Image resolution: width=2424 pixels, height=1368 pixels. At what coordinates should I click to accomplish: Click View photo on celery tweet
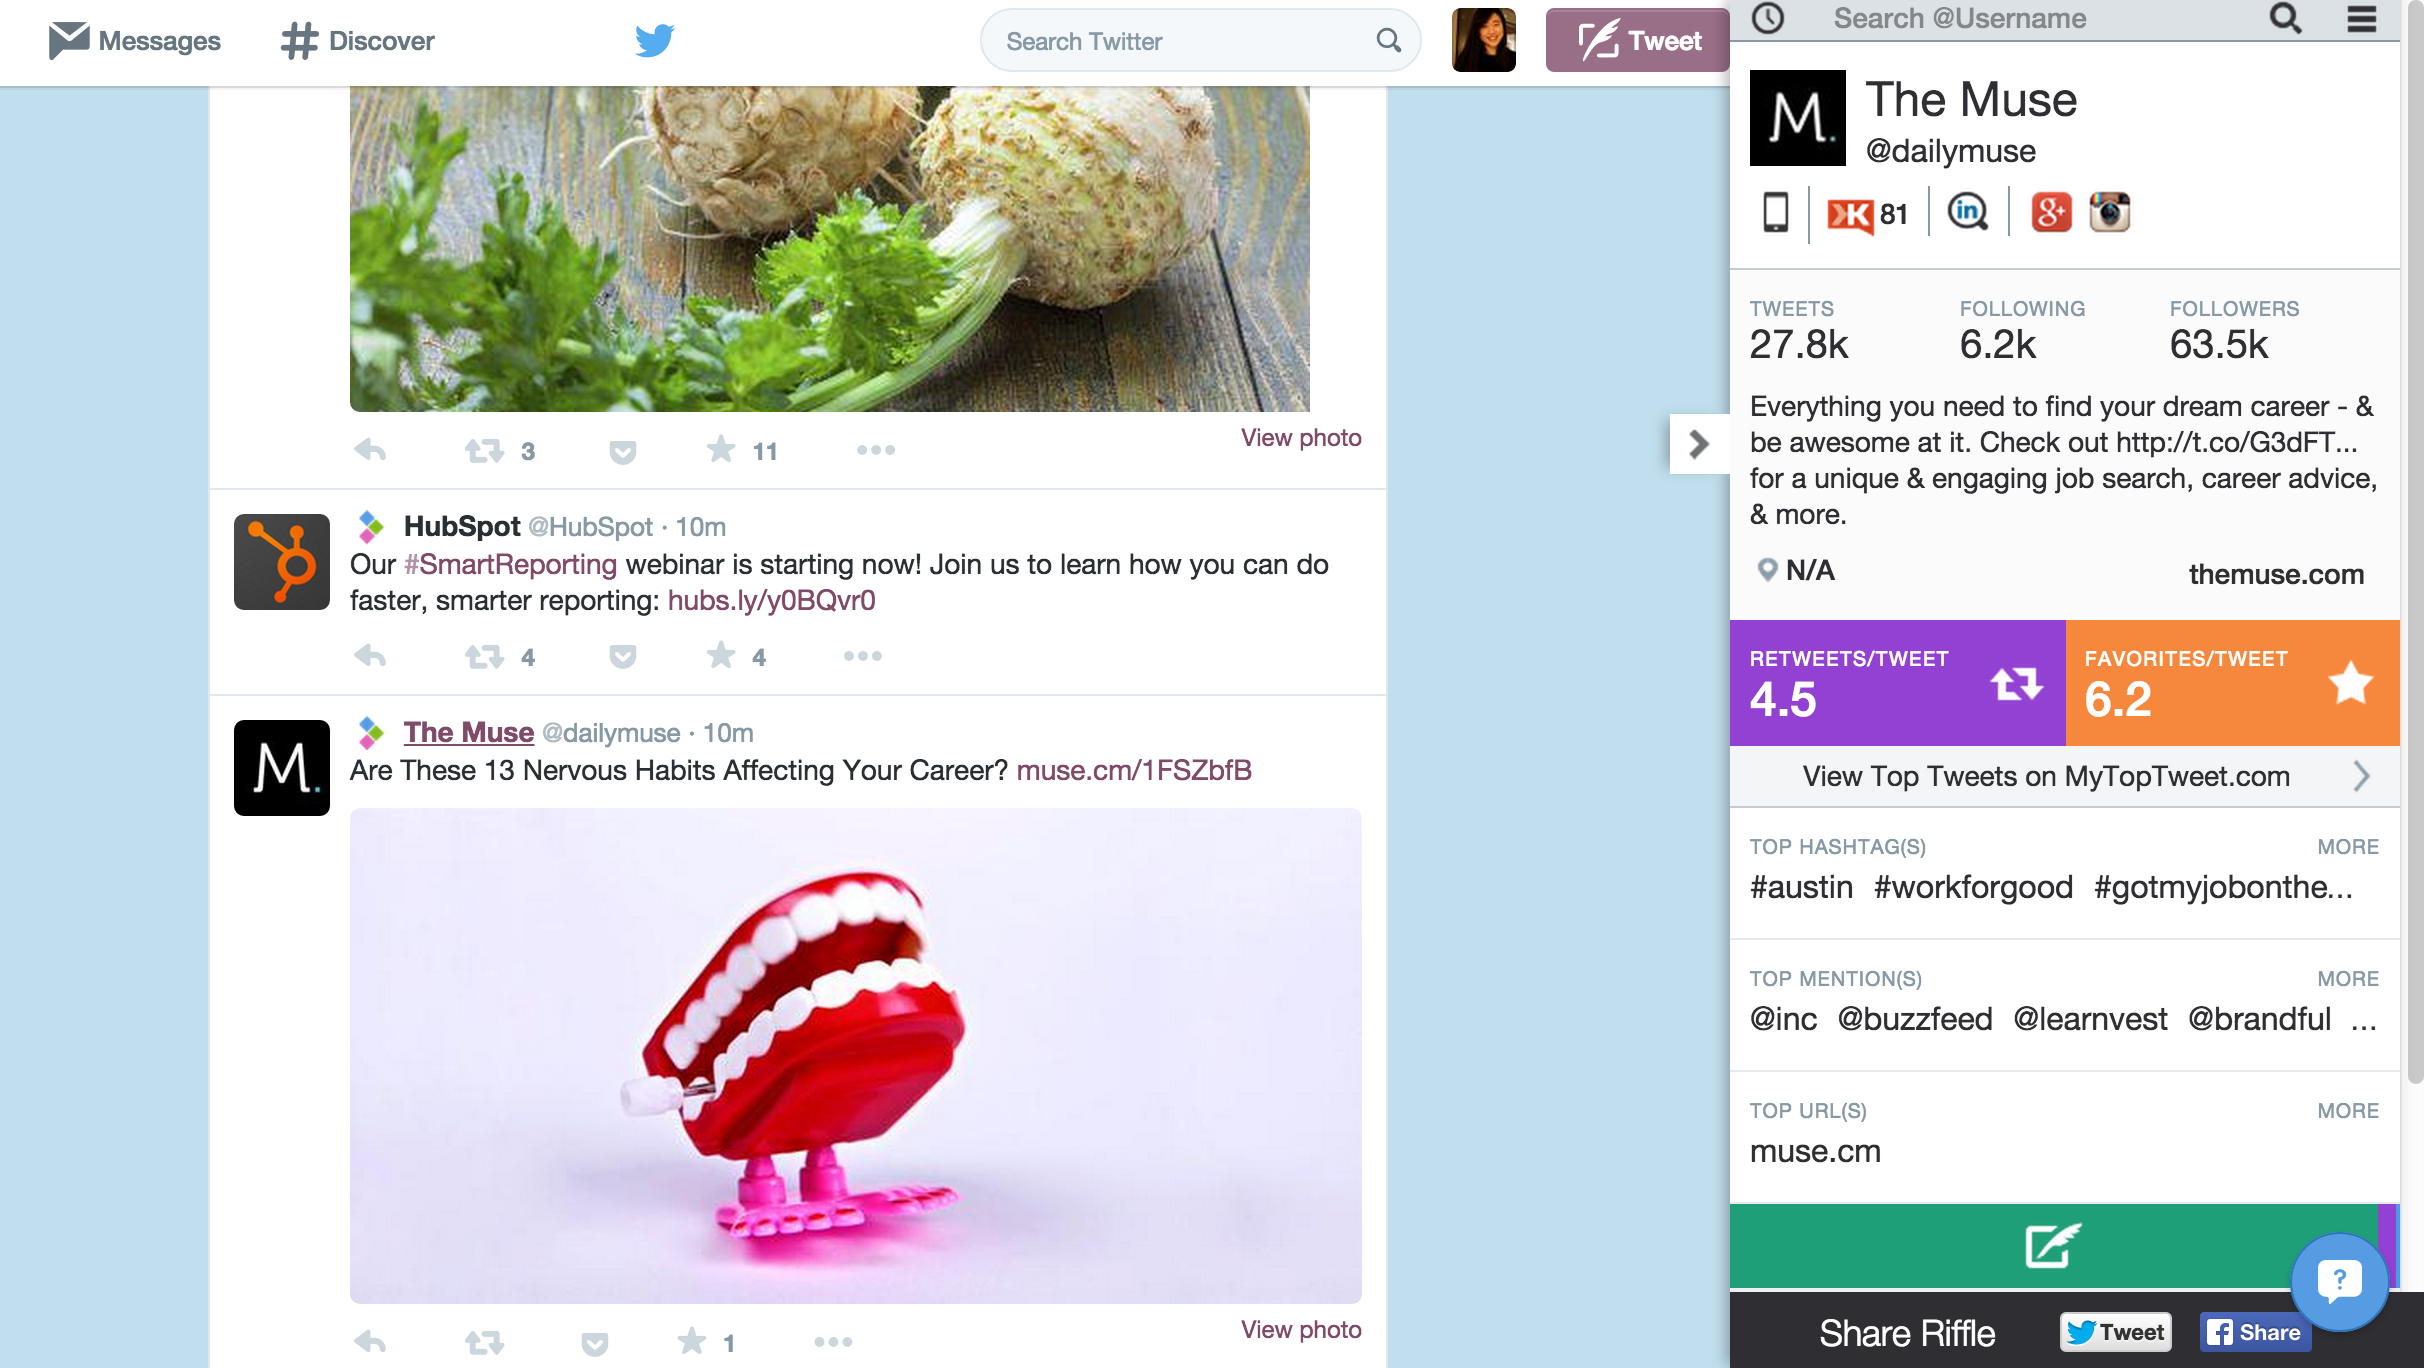[1301, 438]
